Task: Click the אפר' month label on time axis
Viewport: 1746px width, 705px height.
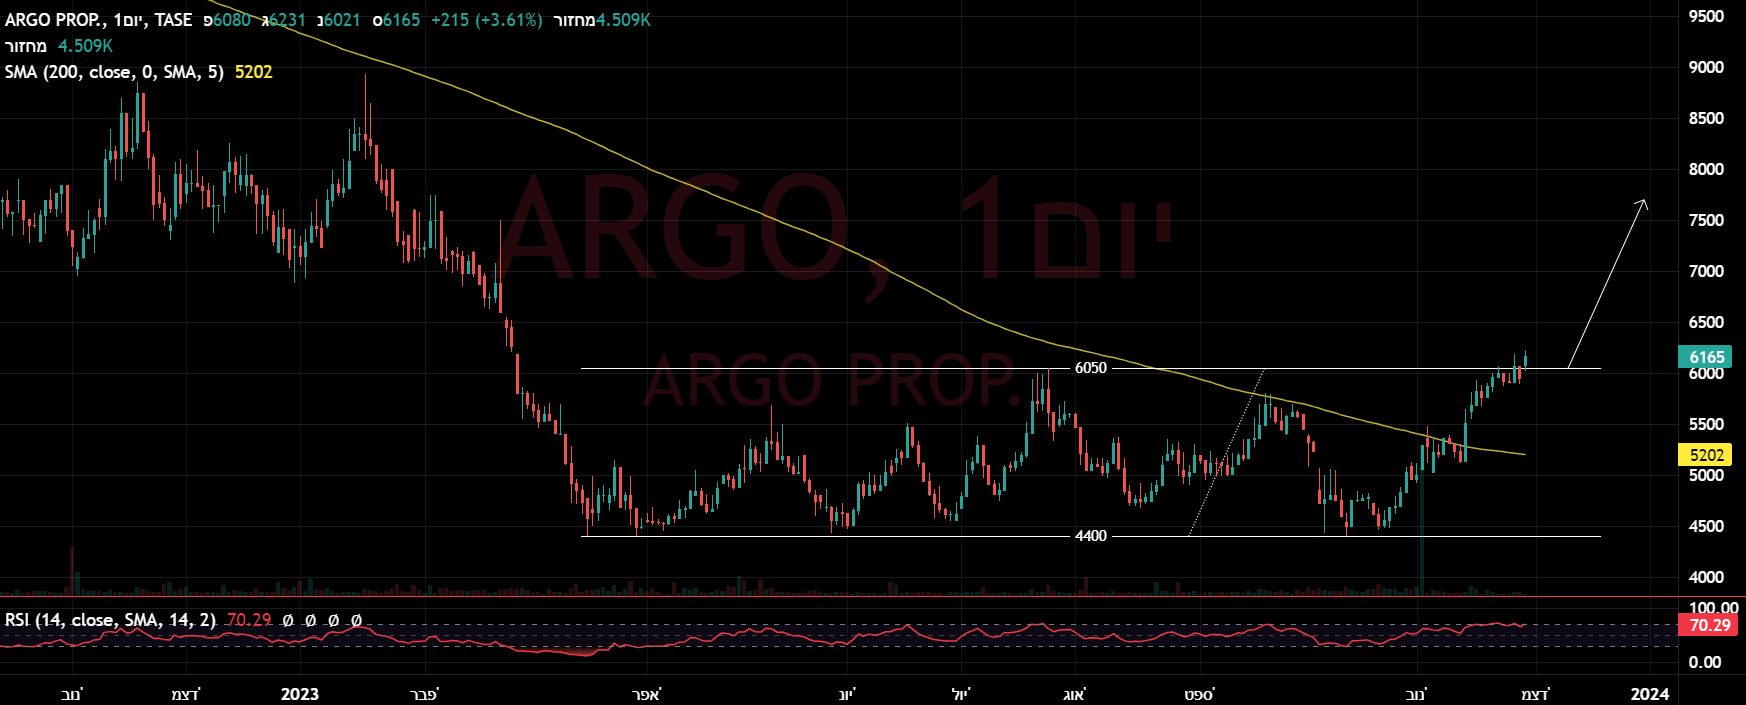Action: pyautogui.click(x=647, y=694)
